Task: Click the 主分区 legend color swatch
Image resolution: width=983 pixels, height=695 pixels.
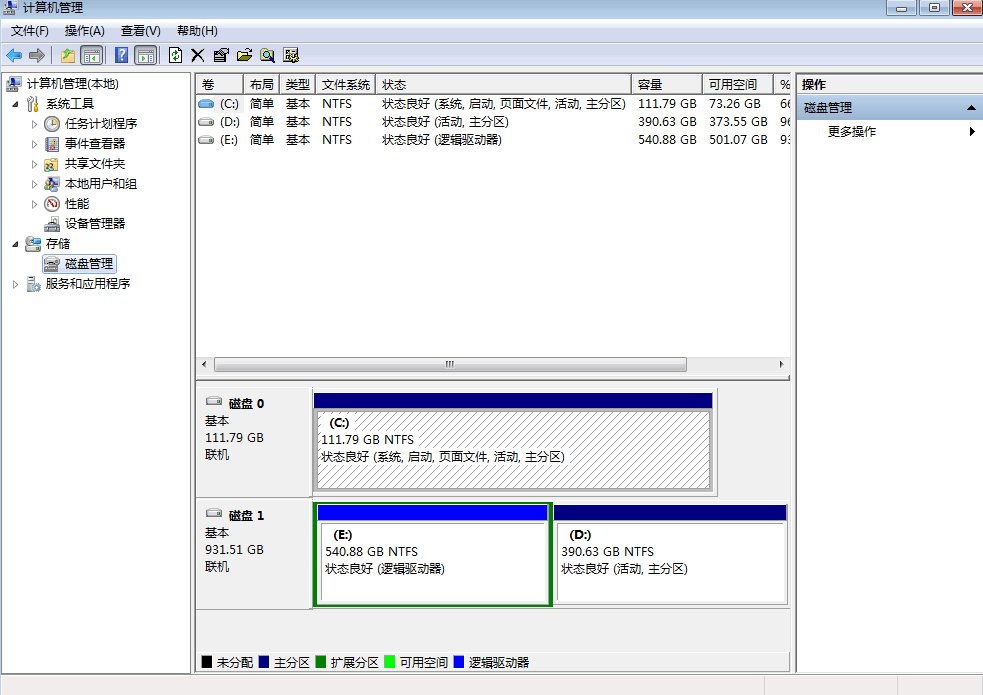Action: pos(264,662)
